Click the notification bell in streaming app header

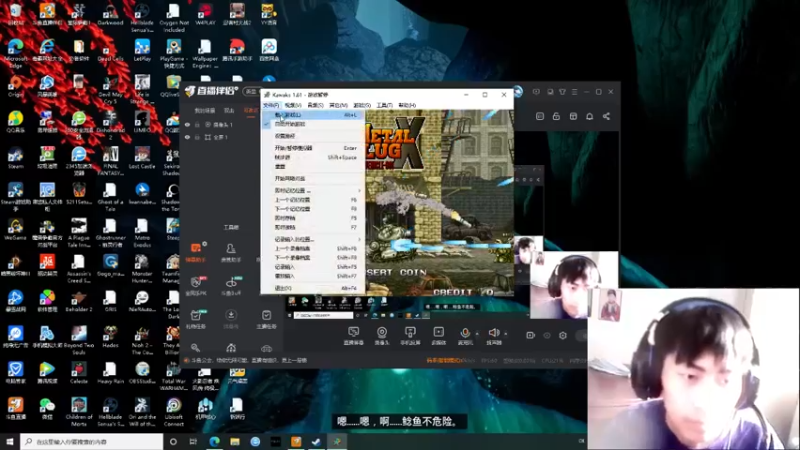tap(589, 116)
